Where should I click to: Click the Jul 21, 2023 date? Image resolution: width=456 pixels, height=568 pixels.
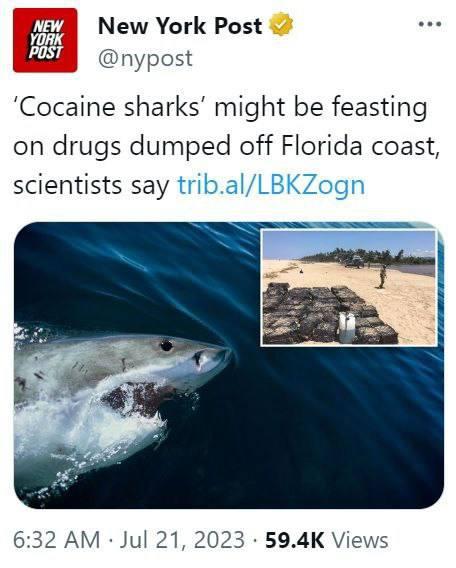(182, 540)
